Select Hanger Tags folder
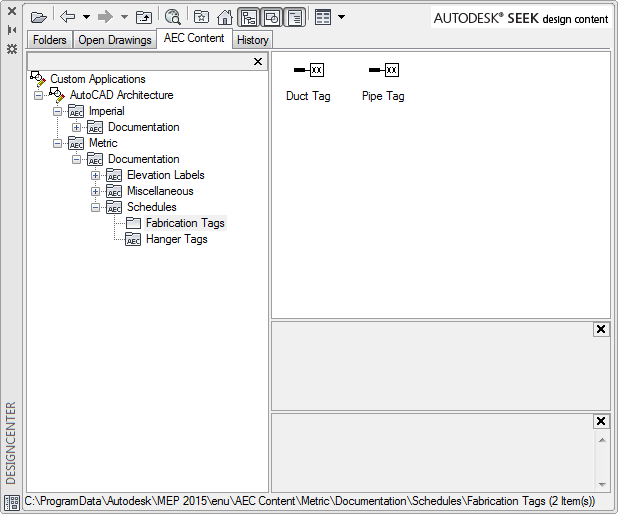Screen dimensions: 618x514 pos(177,239)
